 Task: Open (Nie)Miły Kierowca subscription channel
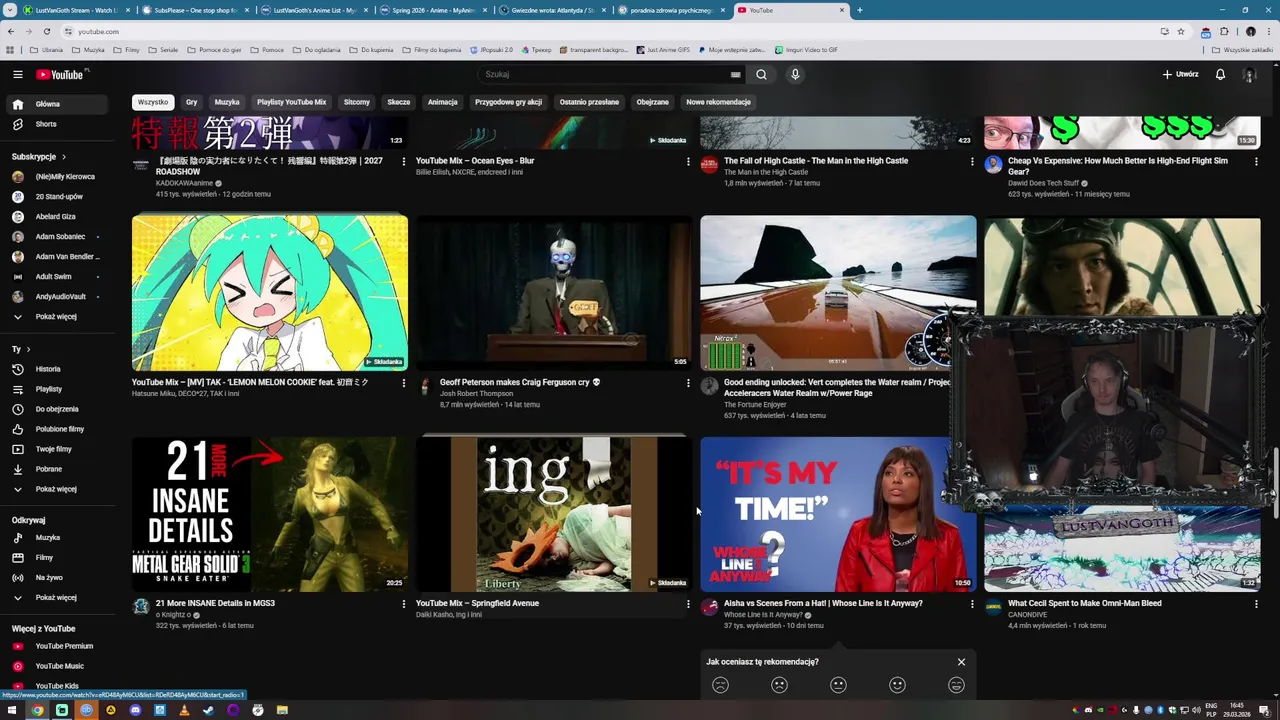click(58, 177)
